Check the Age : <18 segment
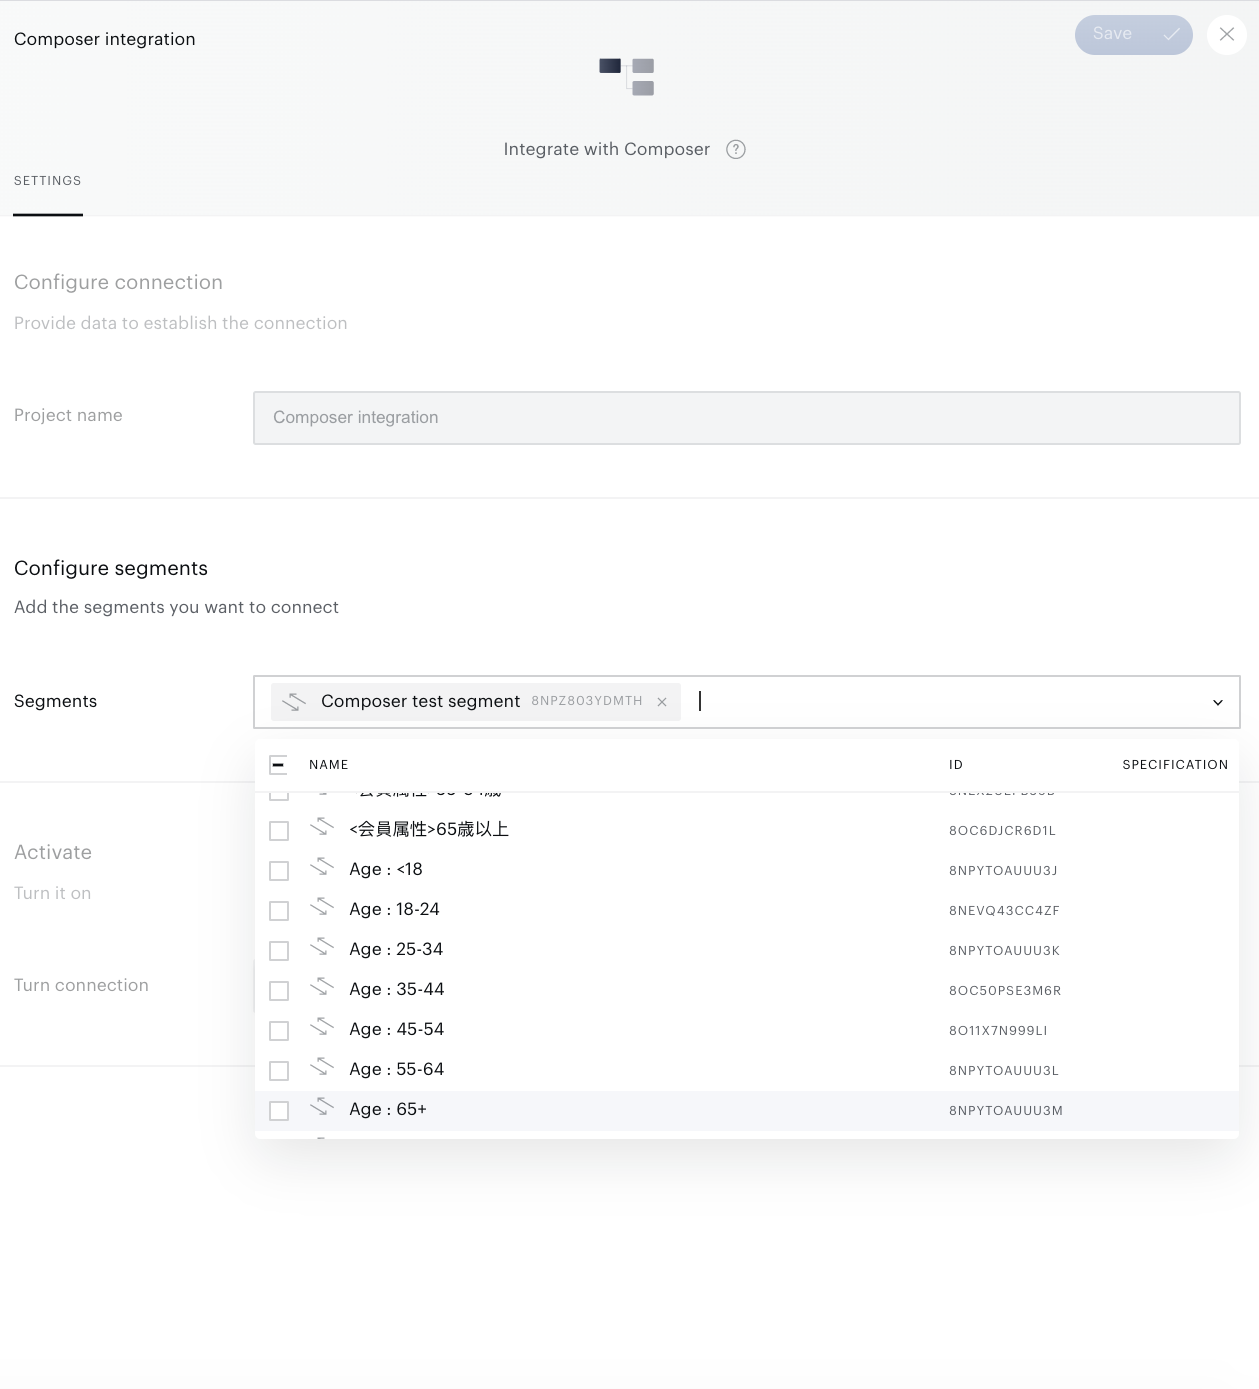 279,871
